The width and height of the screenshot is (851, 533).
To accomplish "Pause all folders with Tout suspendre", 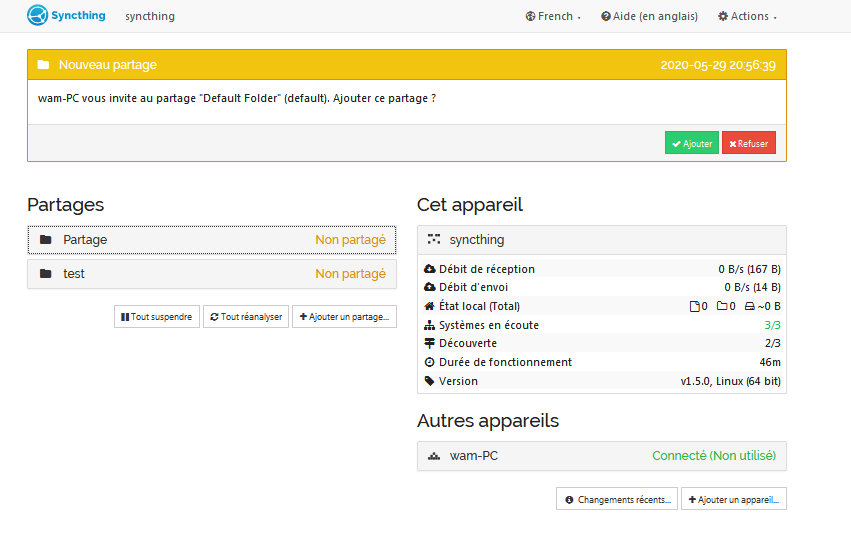I will coord(157,317).
